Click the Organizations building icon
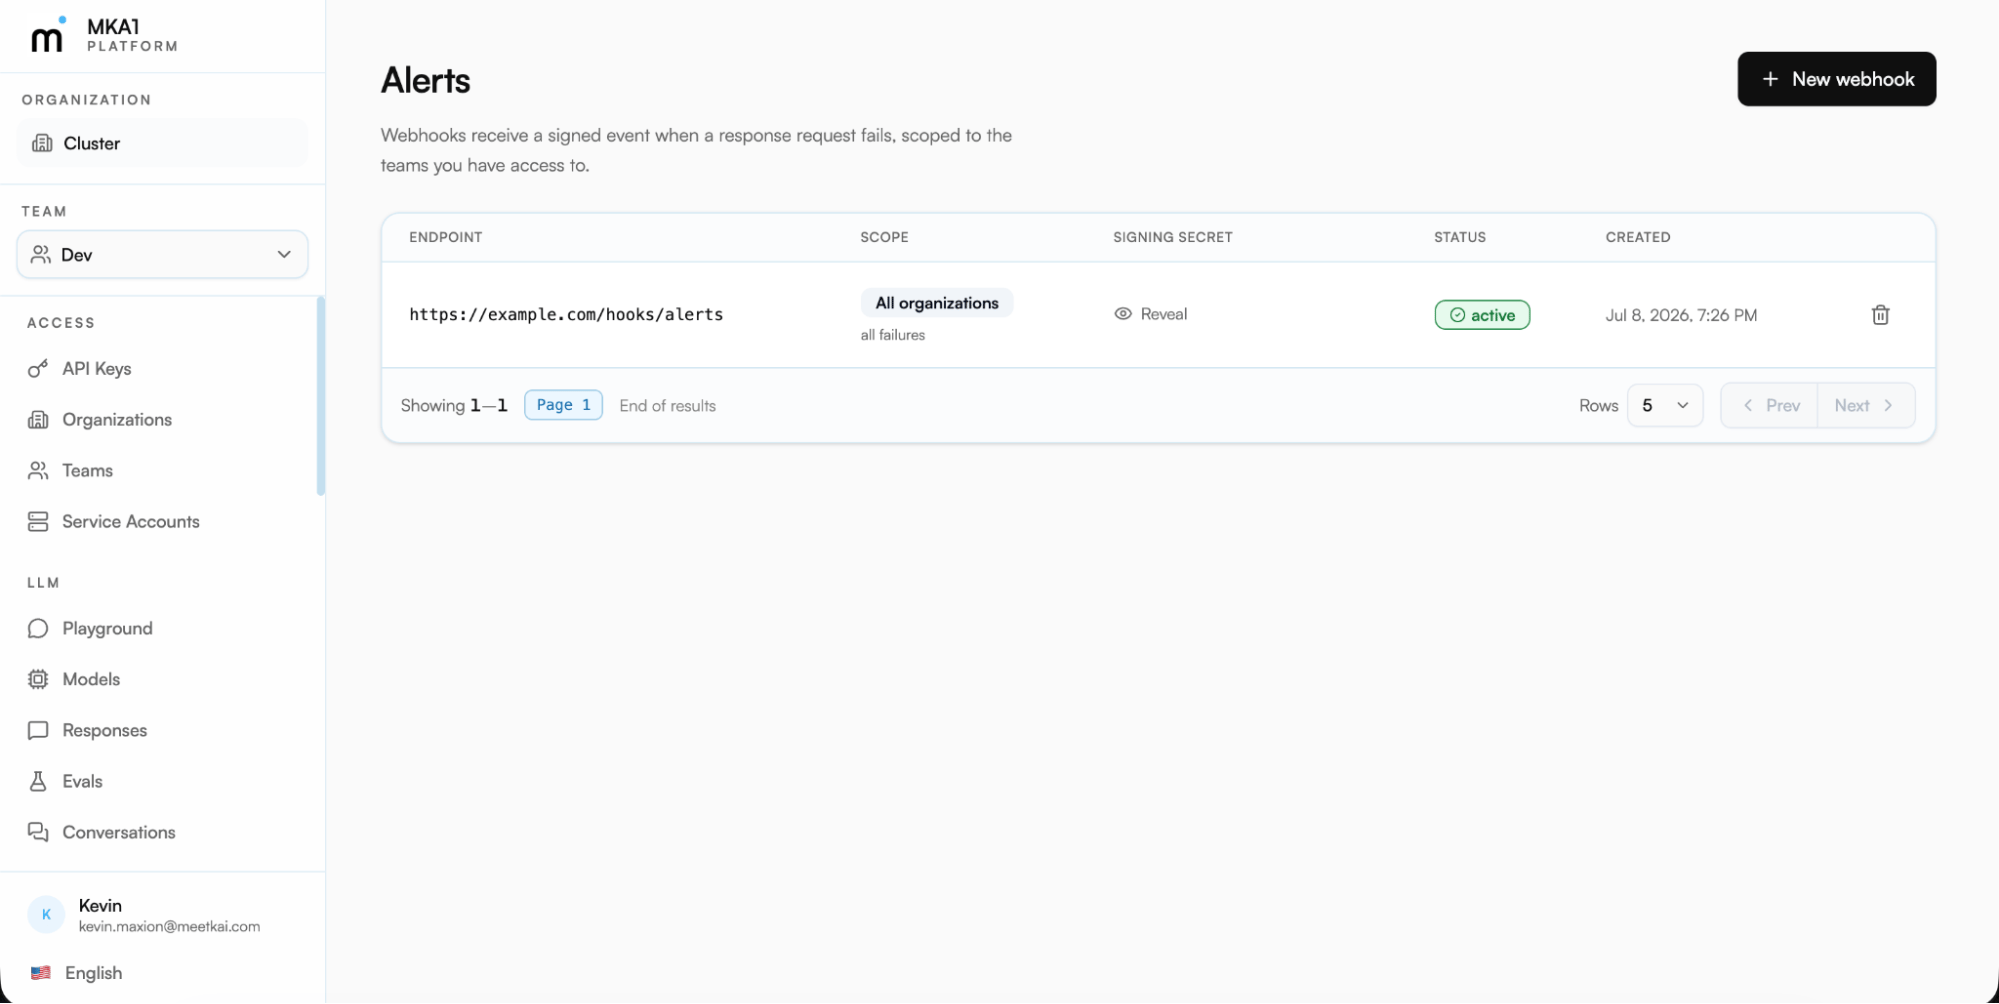The image size is (1999, 1004). 38,419
